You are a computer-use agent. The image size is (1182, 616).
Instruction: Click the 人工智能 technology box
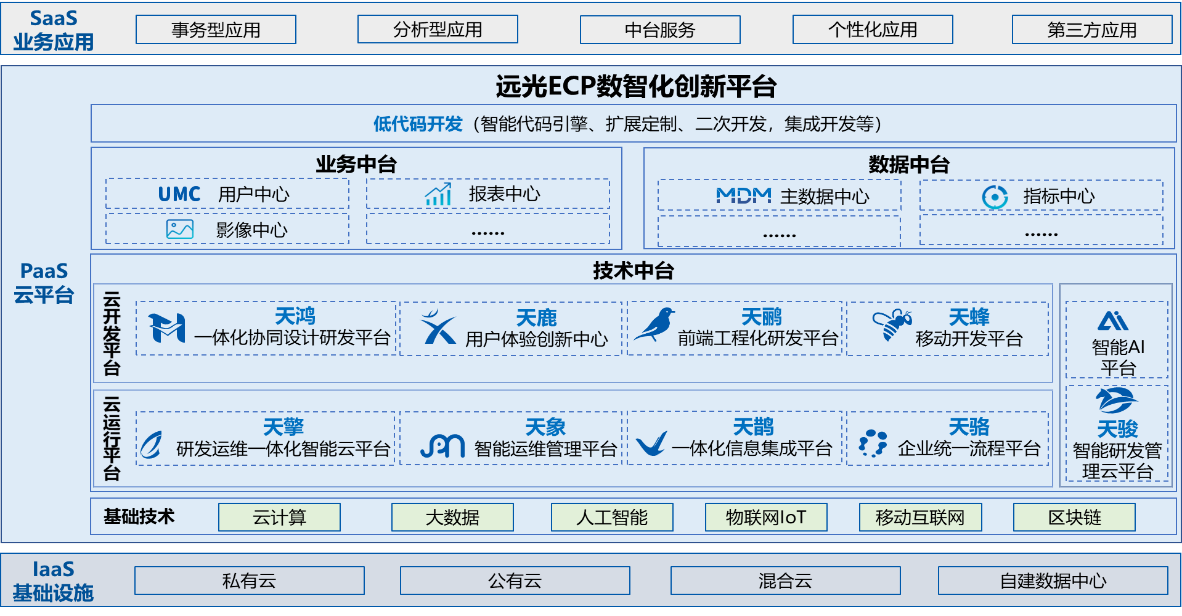(612, 517)
